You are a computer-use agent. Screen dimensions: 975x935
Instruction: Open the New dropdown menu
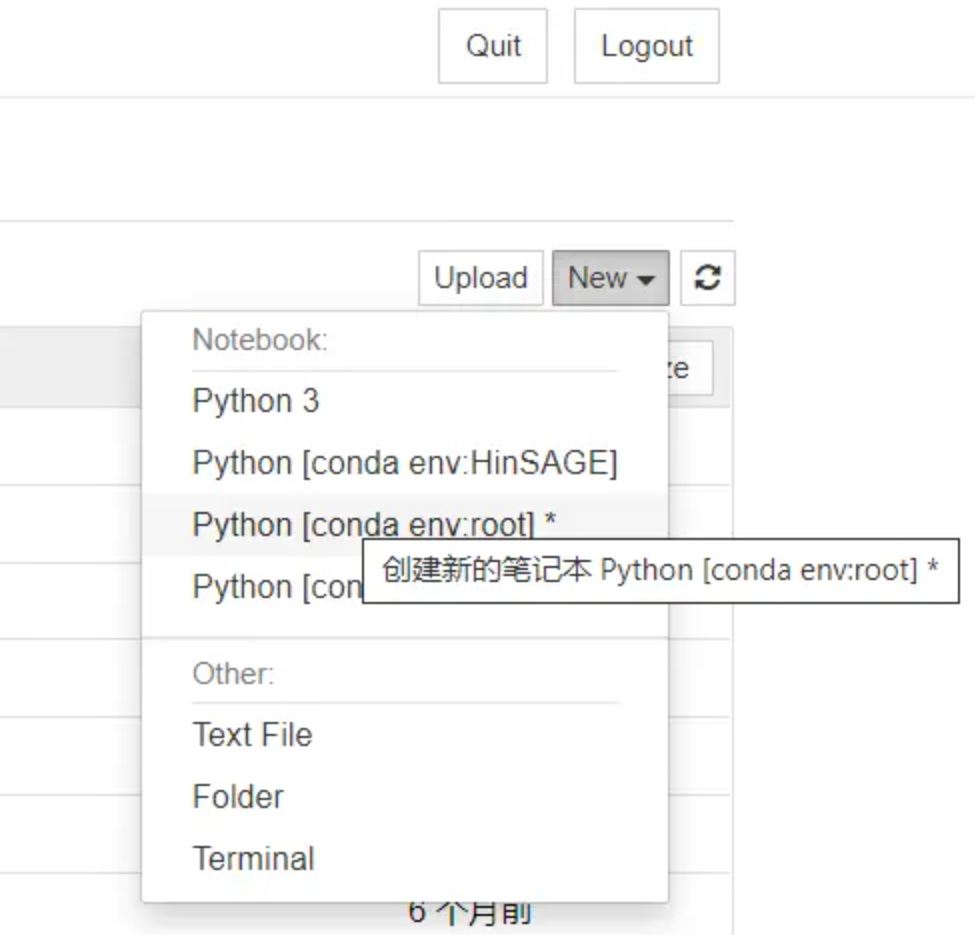pyautogui.click(x=610, y=278)
